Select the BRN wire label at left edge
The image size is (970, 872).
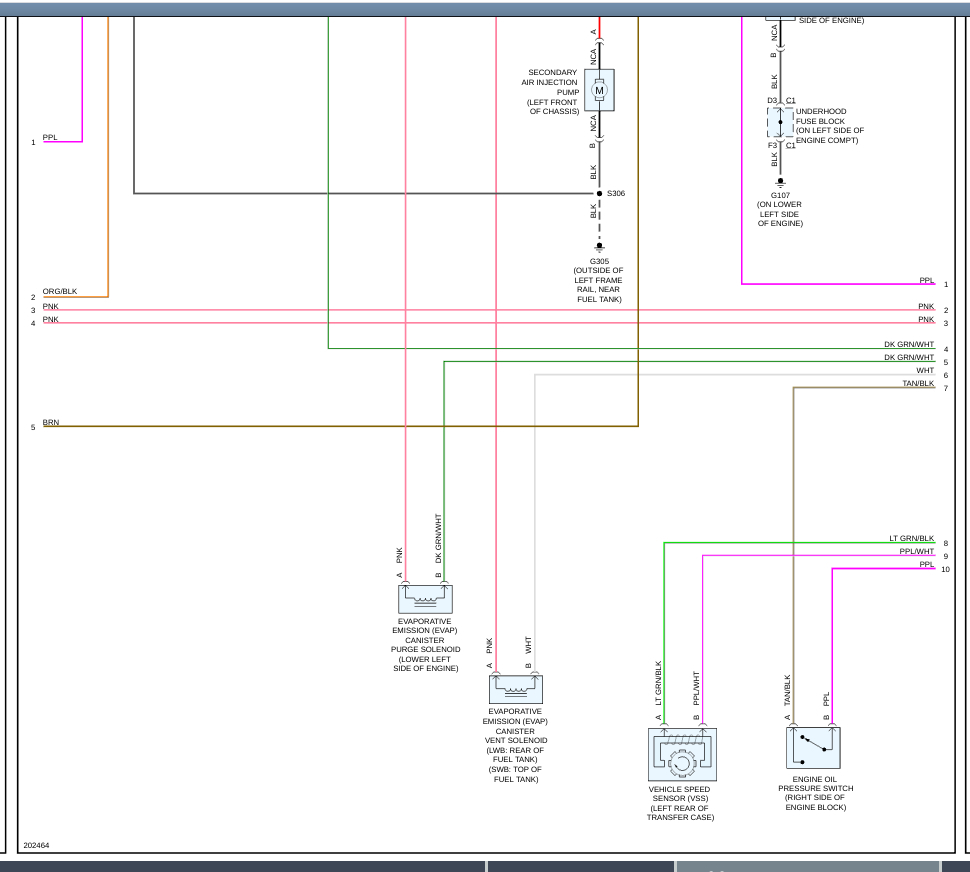(50, 423)
